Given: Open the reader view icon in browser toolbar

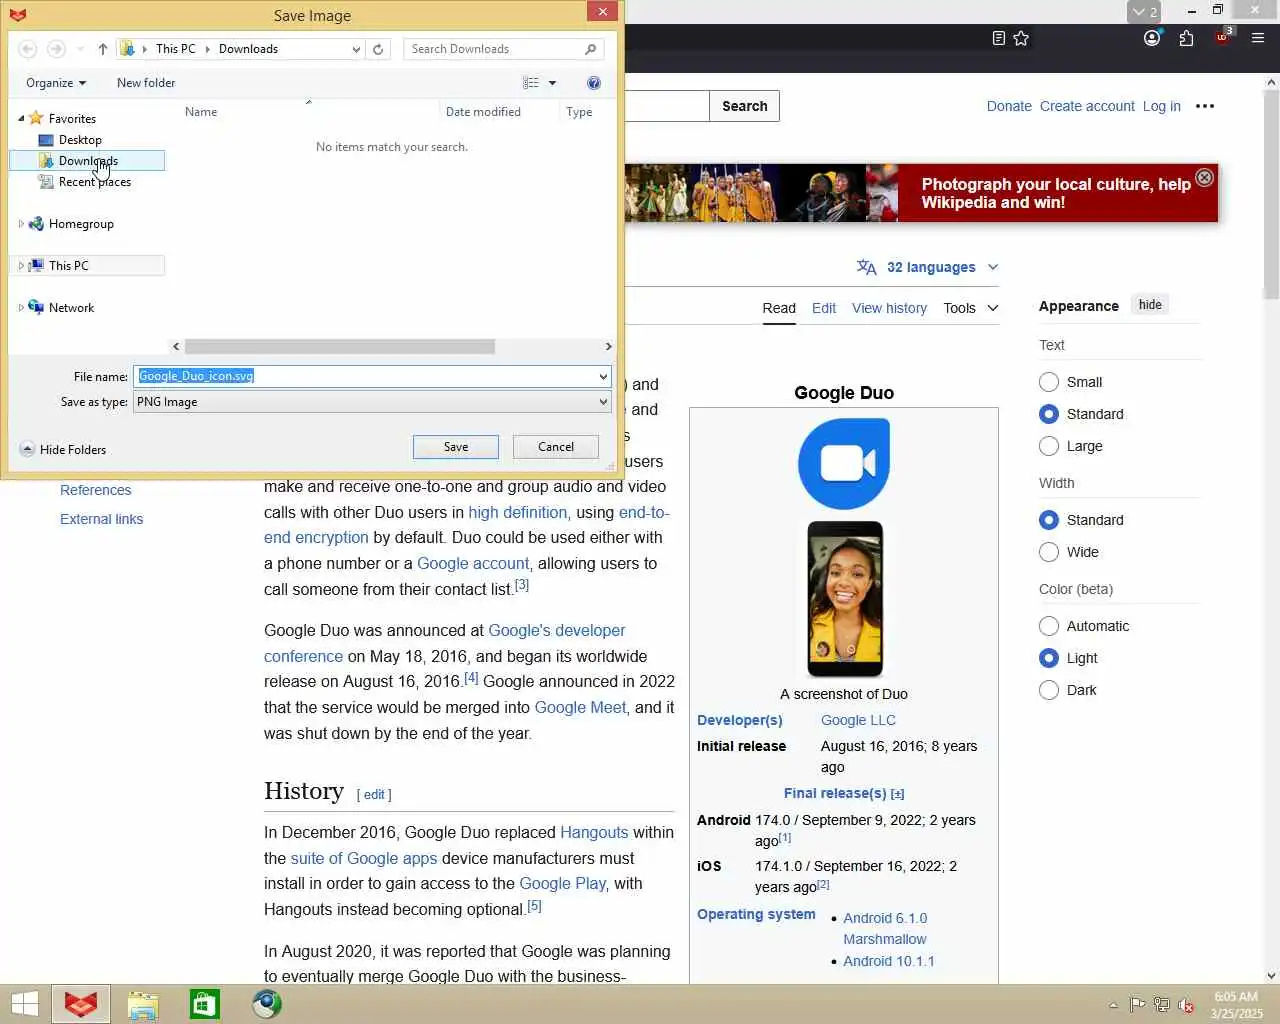Looking at the screenshot, I should click(x=998, y=38).
